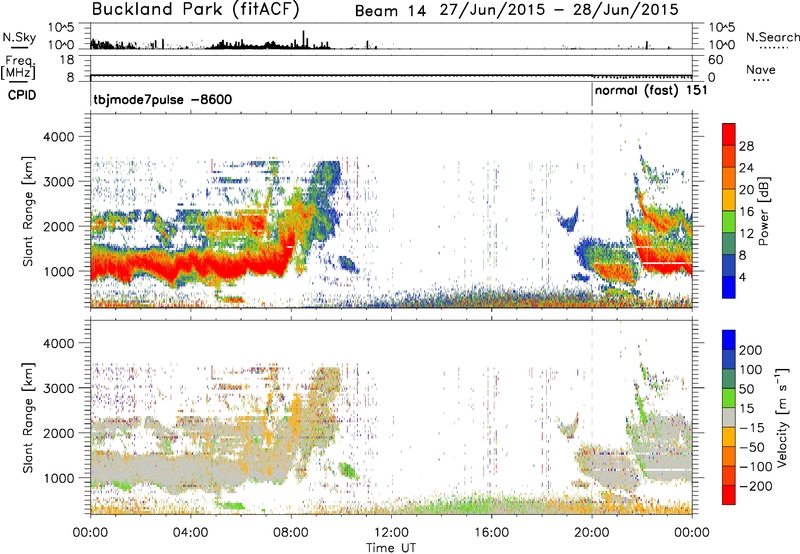Click the gray band of the Velocity colorbar

(729, 417)
